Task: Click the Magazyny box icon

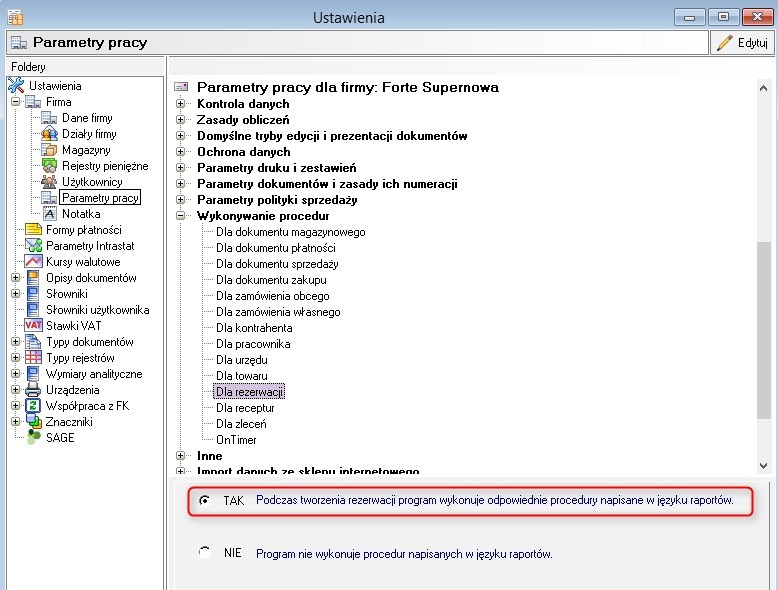Action: pos(49,150)
